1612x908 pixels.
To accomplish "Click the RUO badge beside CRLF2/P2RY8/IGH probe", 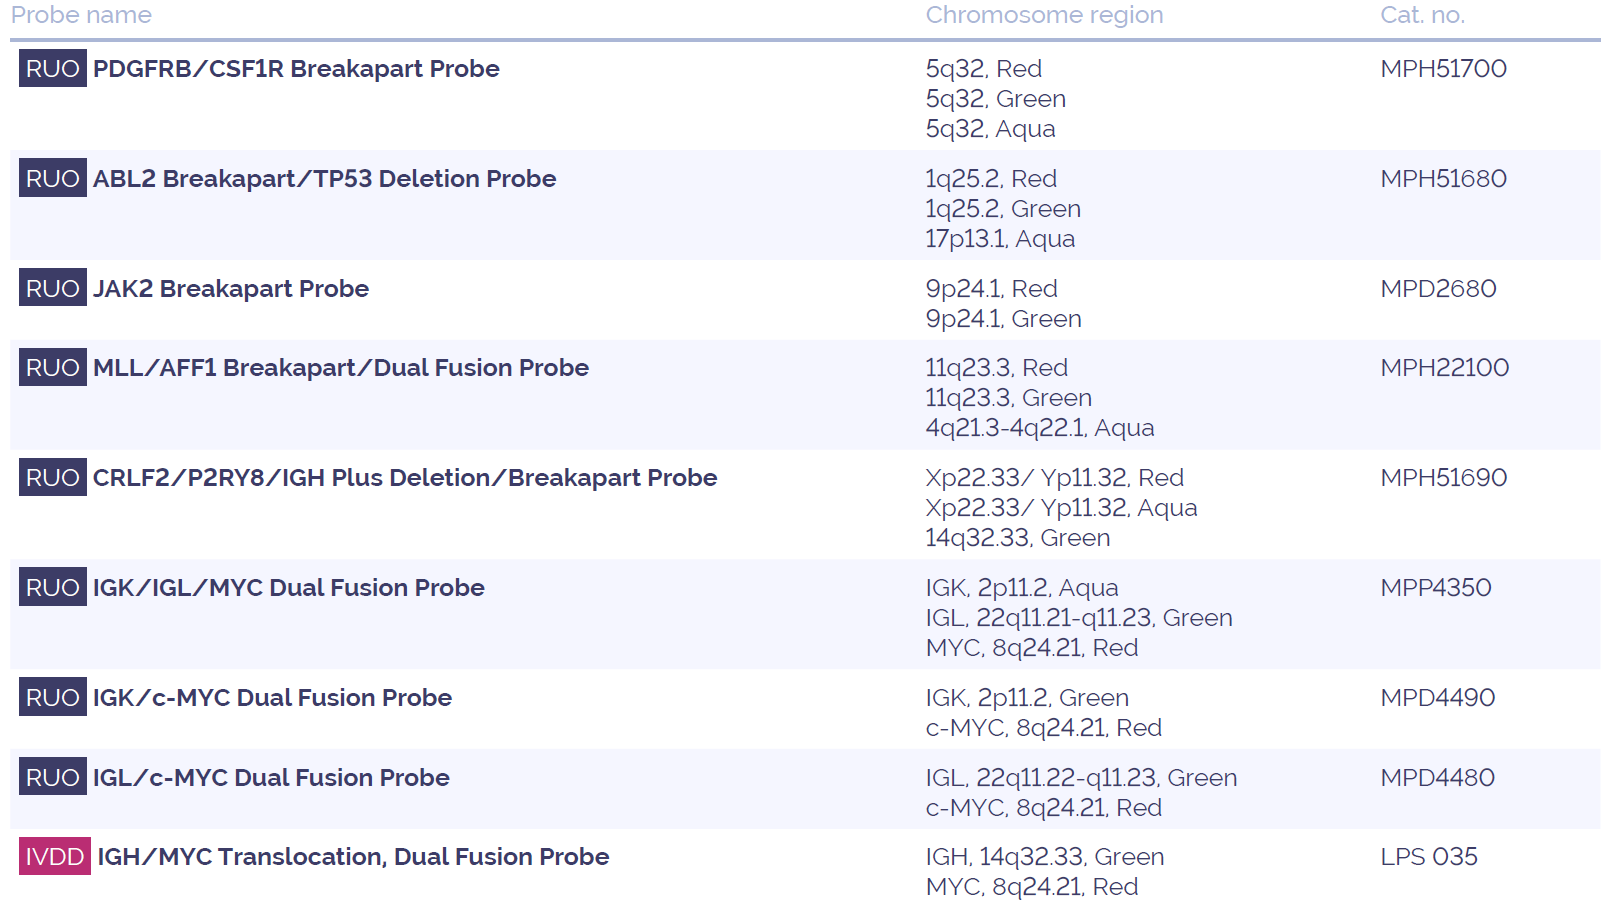I will [53, 477].
